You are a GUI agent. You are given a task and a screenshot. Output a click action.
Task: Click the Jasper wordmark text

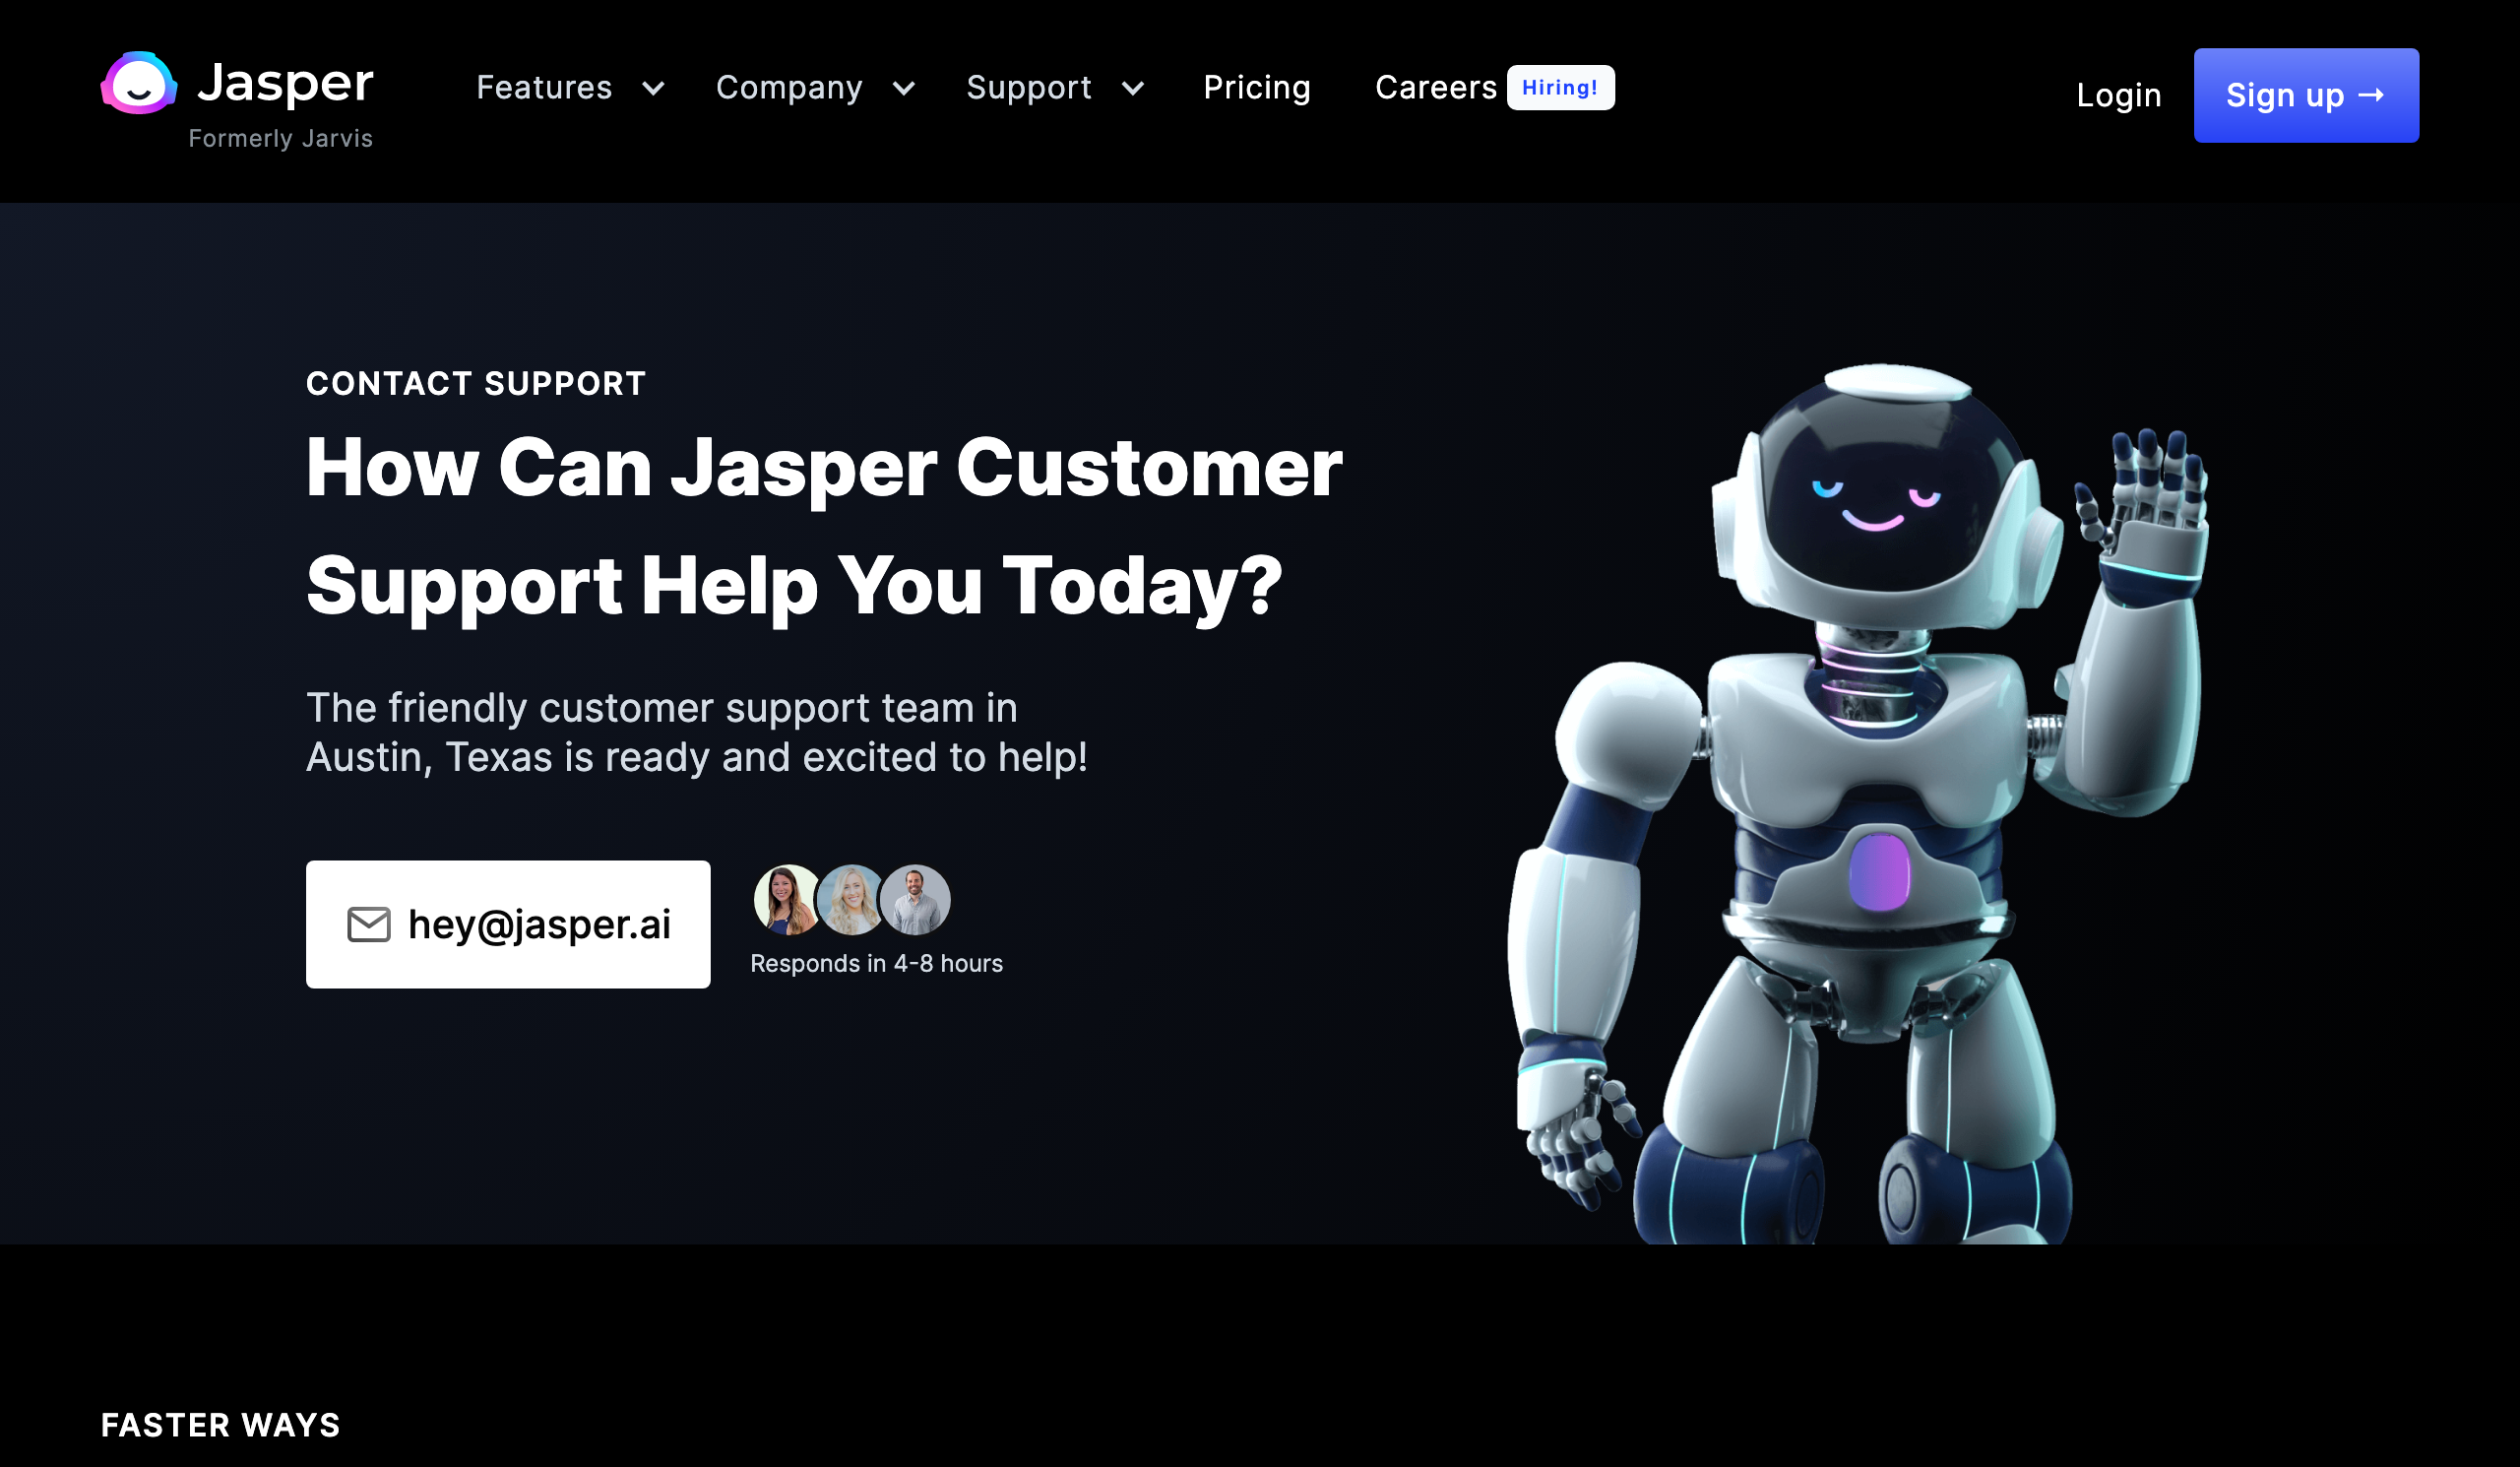(285, 83)
